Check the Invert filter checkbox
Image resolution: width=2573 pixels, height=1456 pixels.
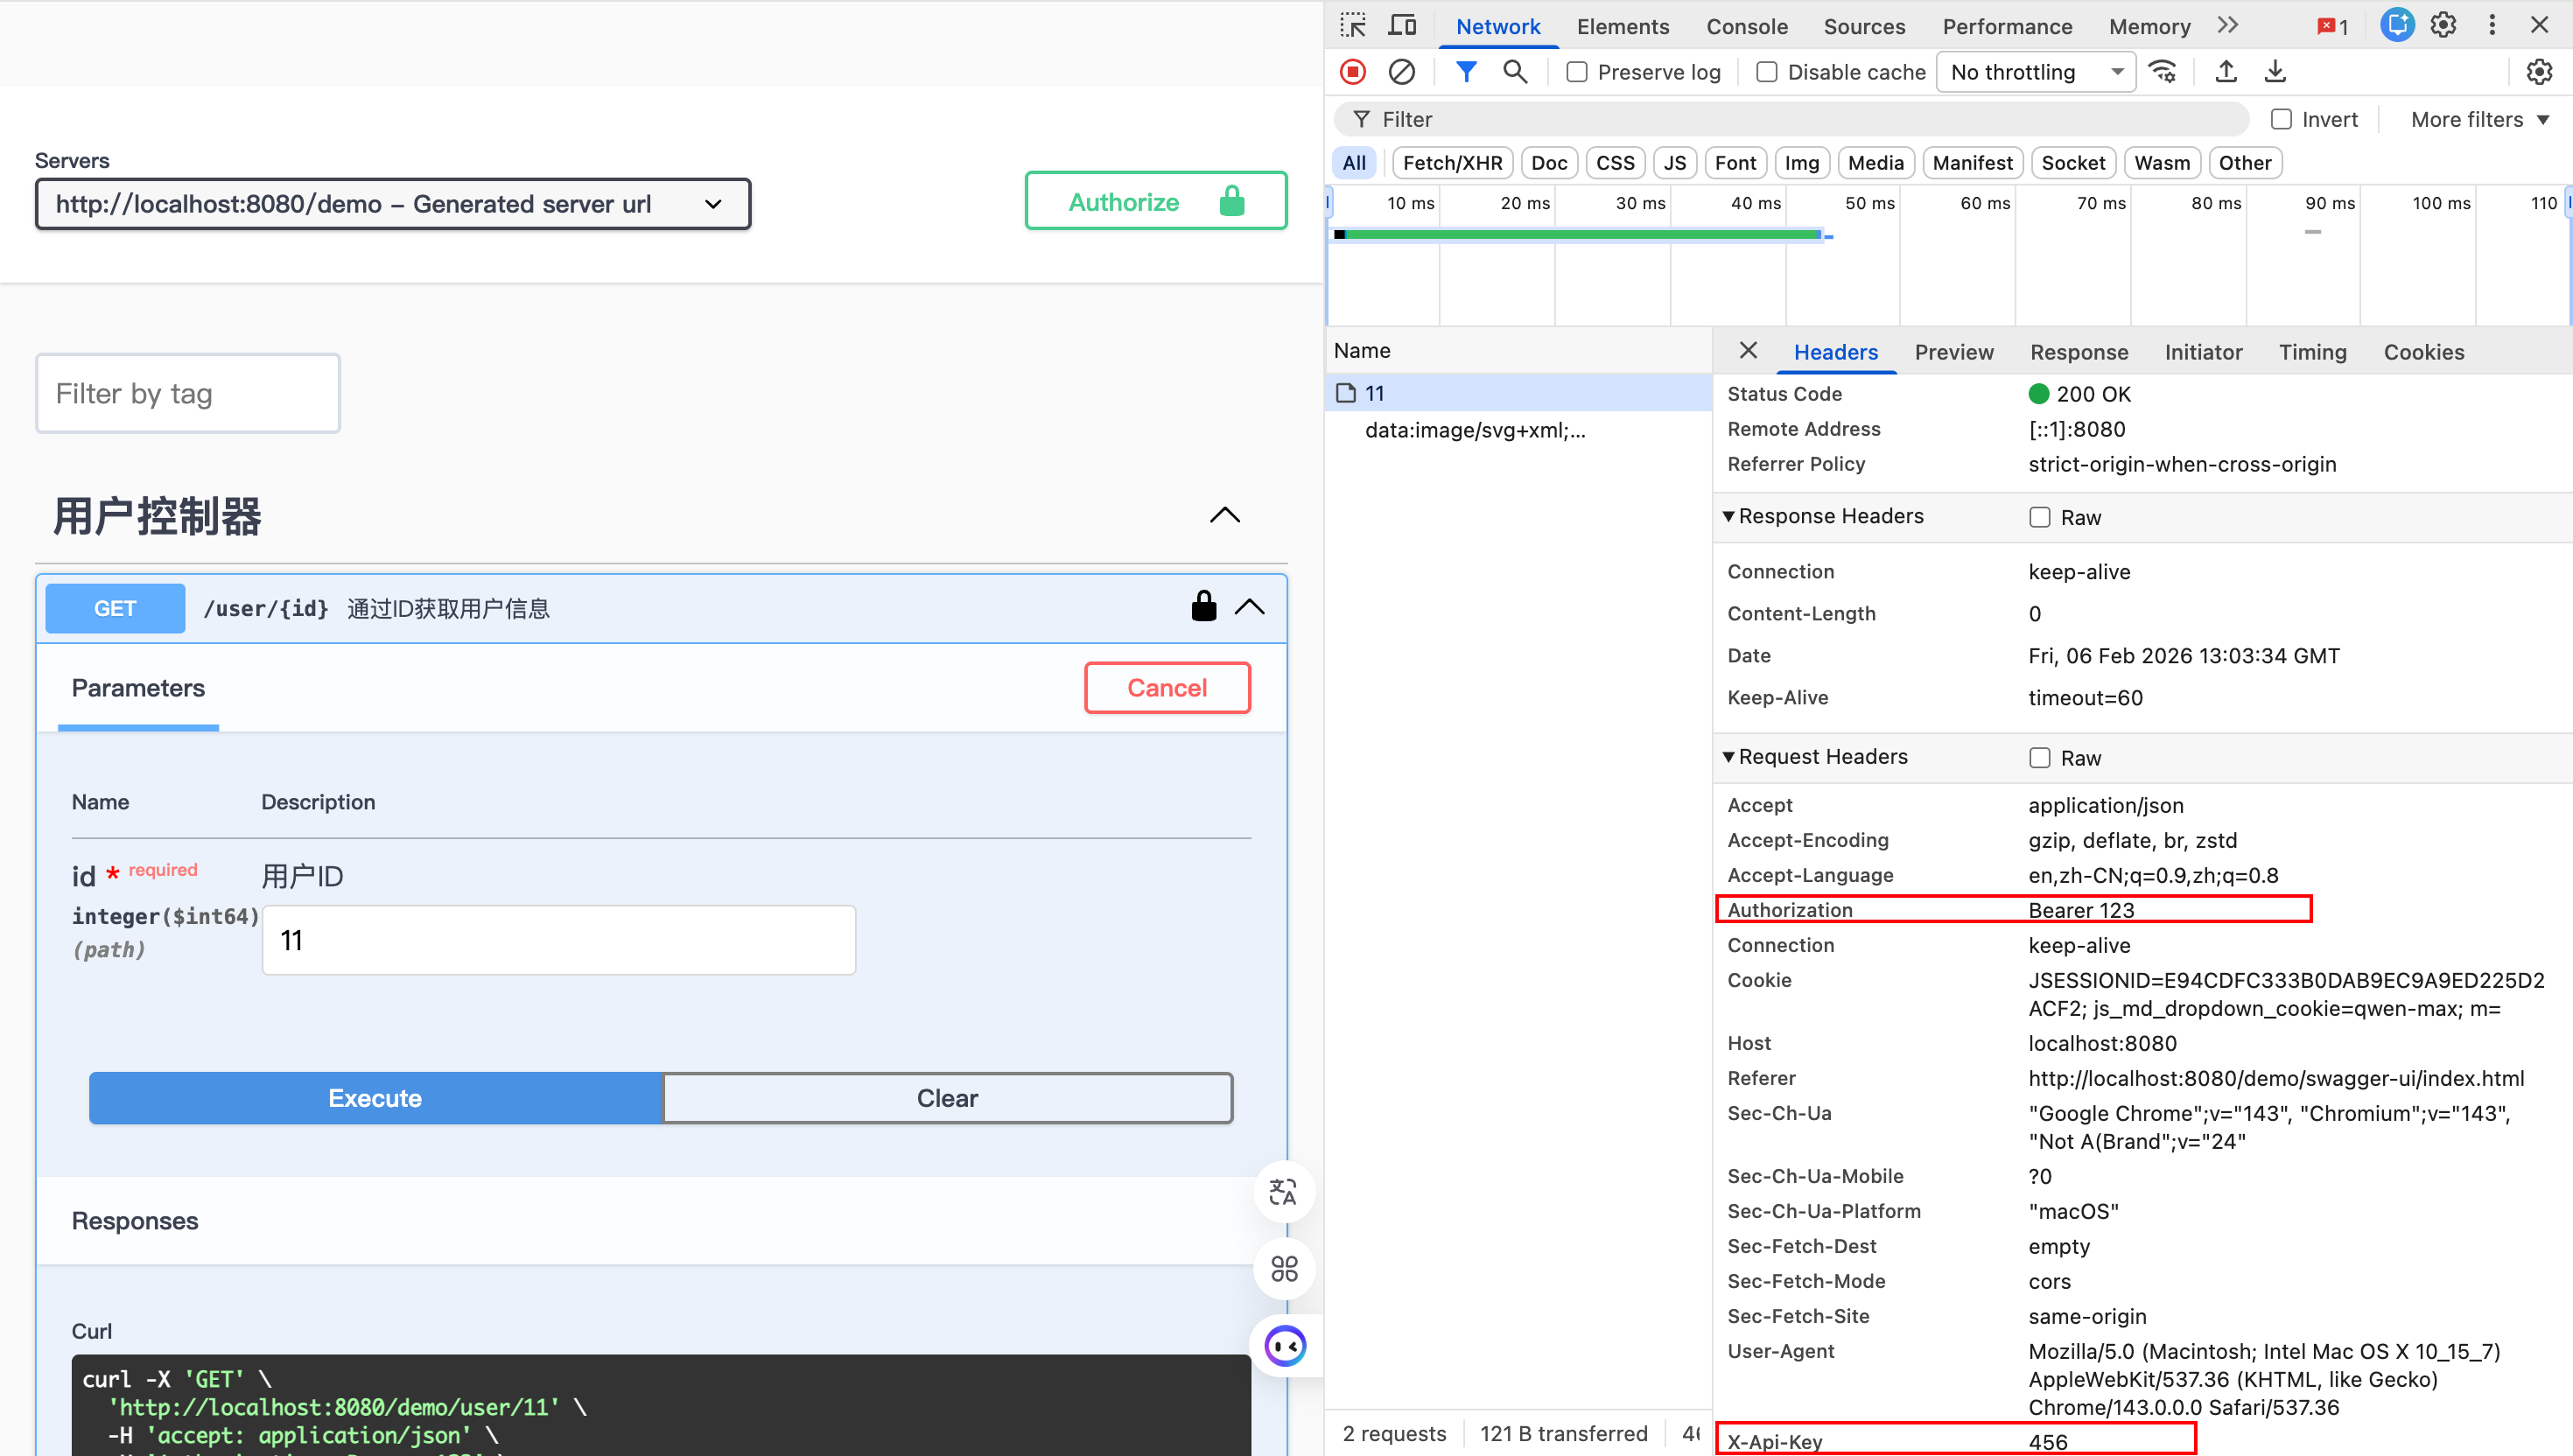(2281, 120)
